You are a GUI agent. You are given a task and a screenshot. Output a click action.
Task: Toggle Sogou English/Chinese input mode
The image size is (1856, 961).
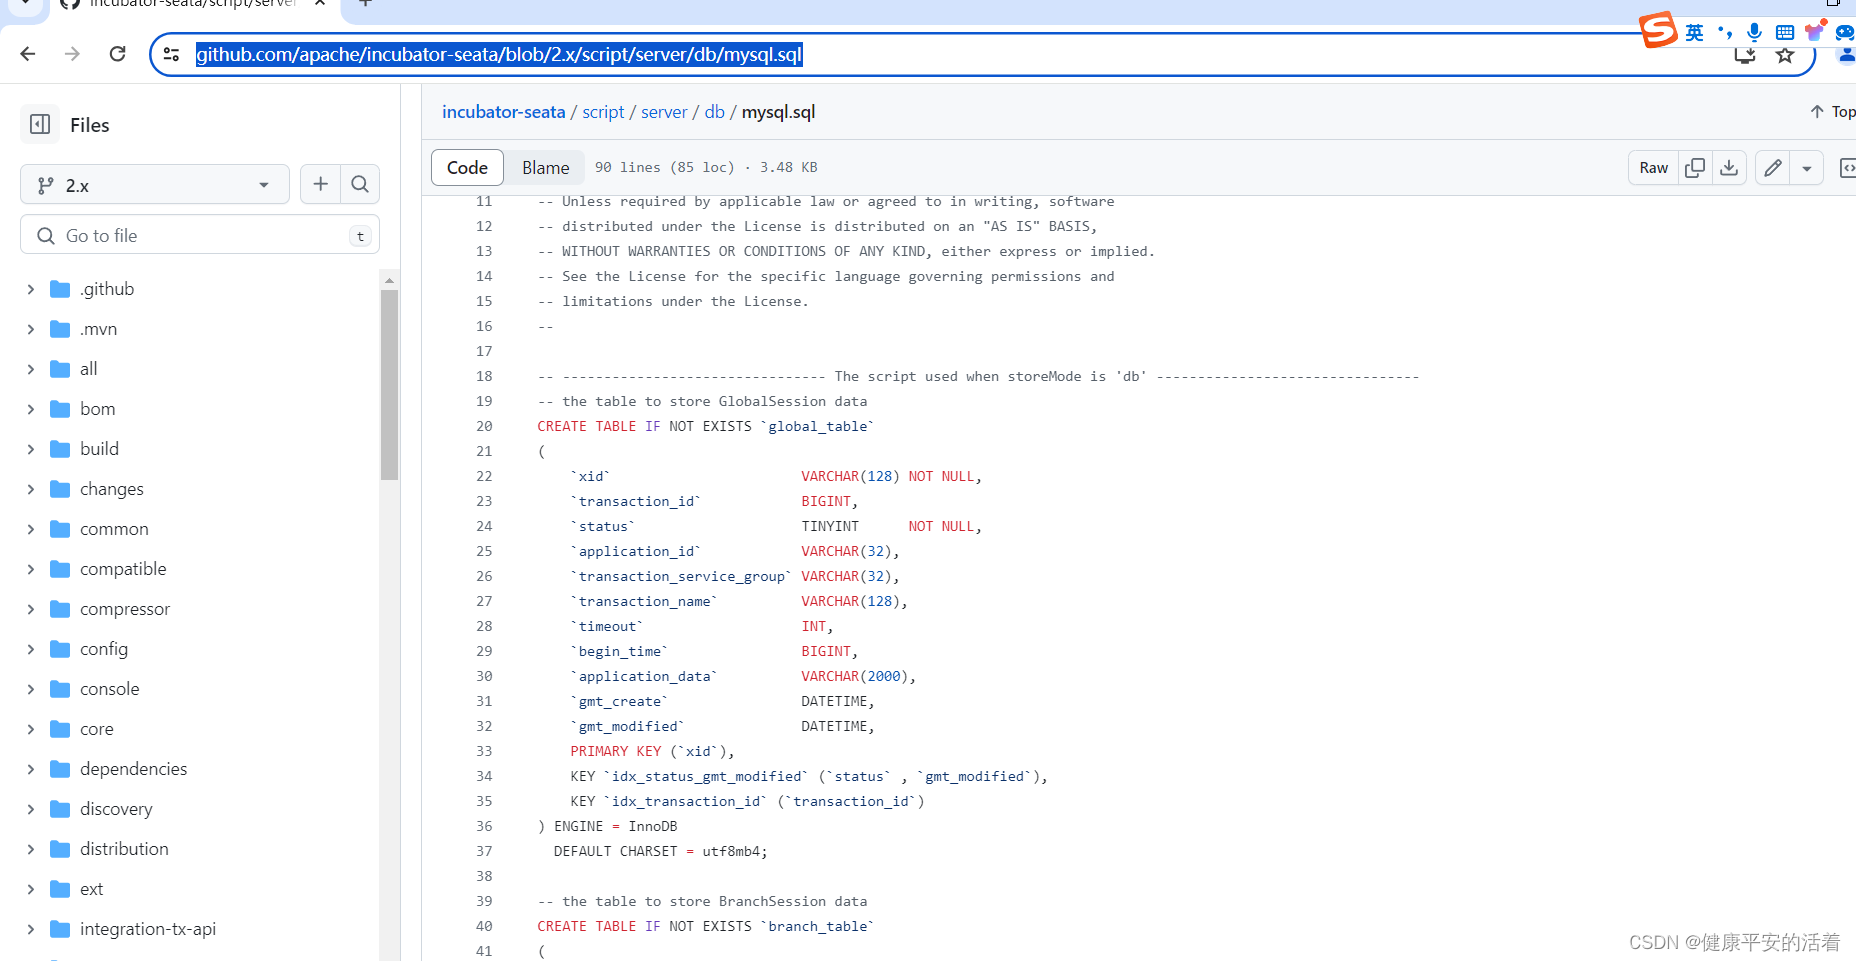click(1694, 31)
